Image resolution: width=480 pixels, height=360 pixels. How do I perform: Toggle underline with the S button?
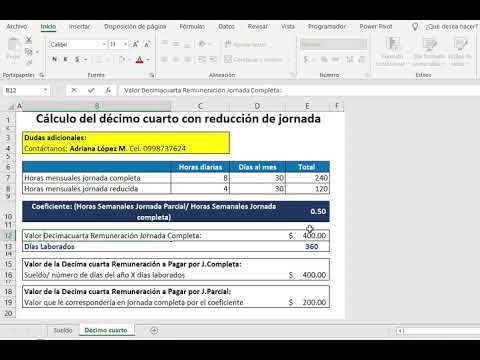[77, 60]
